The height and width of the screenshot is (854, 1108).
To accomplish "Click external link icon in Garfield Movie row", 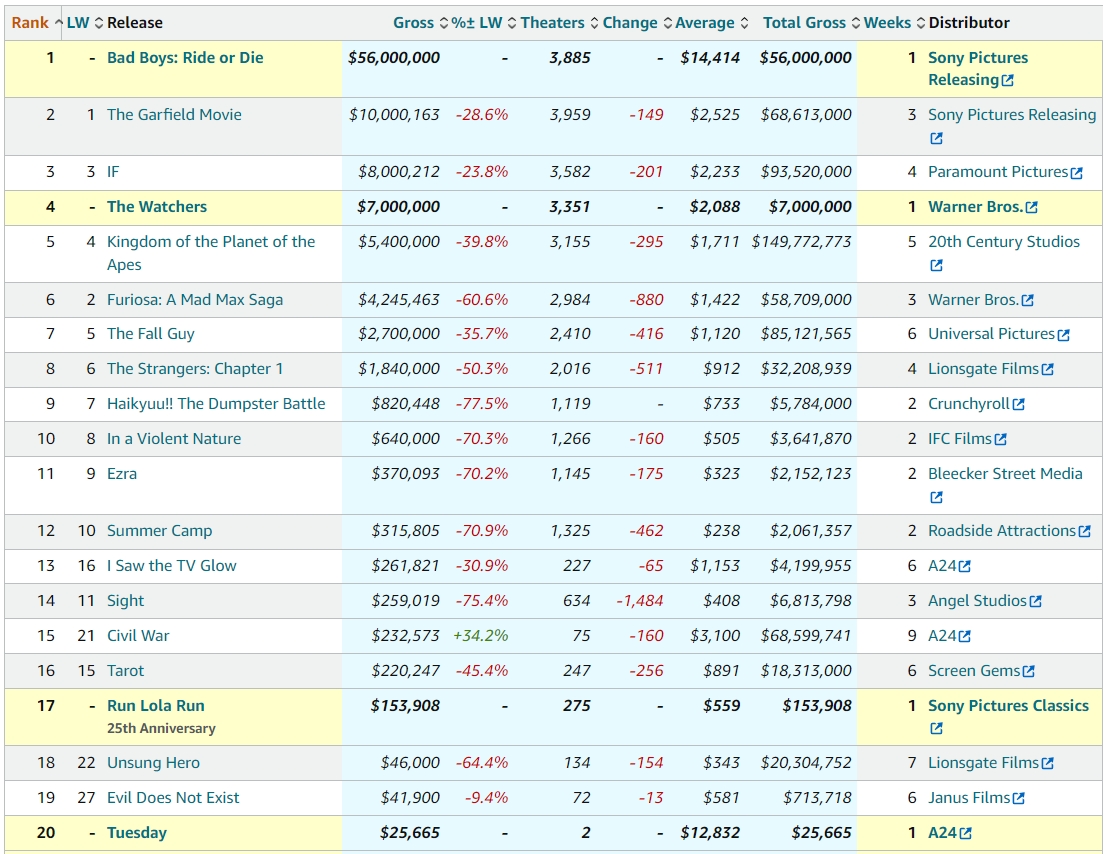I will tap(936, 138).
